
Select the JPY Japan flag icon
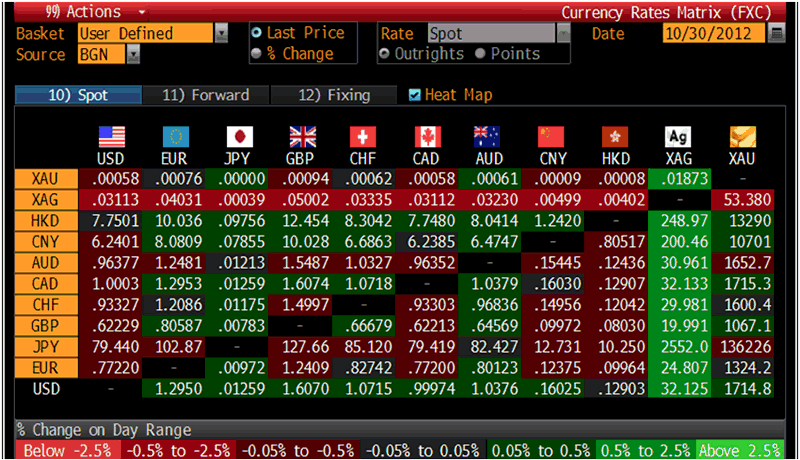pyautogui.click(x=239, y=136)
